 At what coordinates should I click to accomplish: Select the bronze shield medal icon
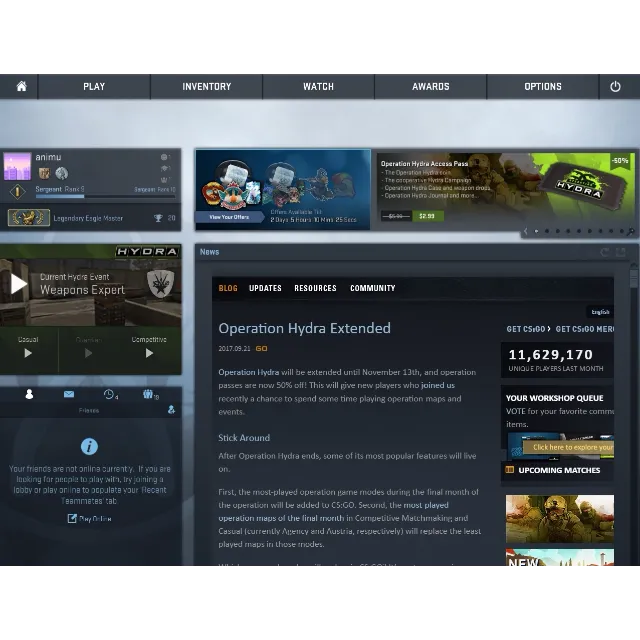pyautogui.click(x=44, y=173)
